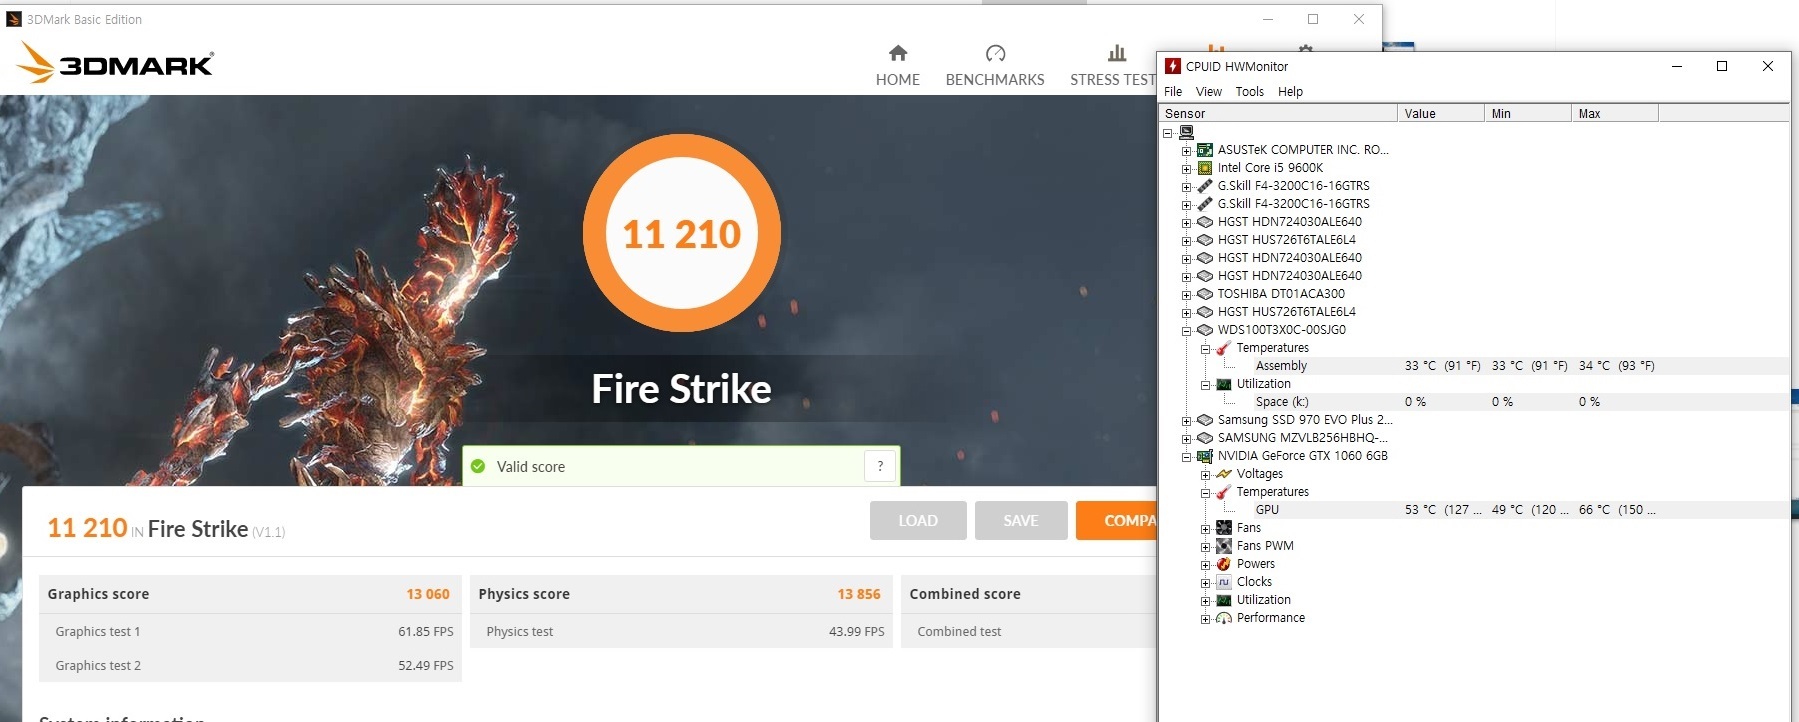Click the question mark help button

tap(880, 466)
